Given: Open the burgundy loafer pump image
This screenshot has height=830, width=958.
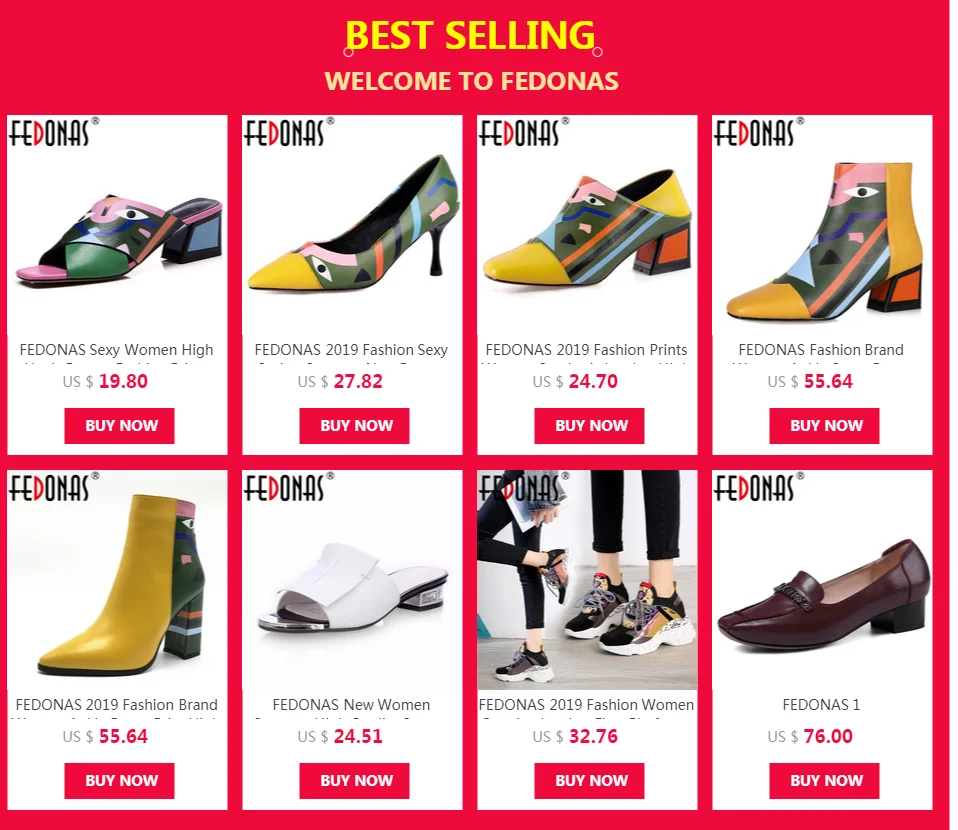Looking at the screenshot, I should (822, 580).
